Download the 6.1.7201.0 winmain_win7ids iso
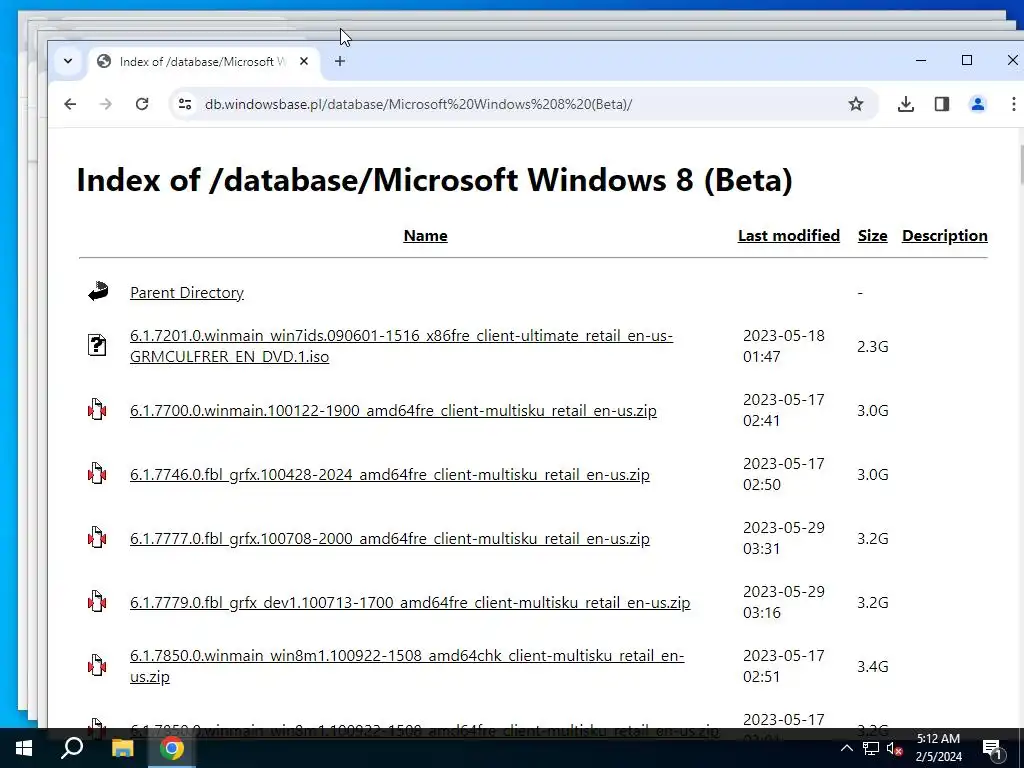The width and height of the screenshot is (1024, 768). (x=401, y=346)
